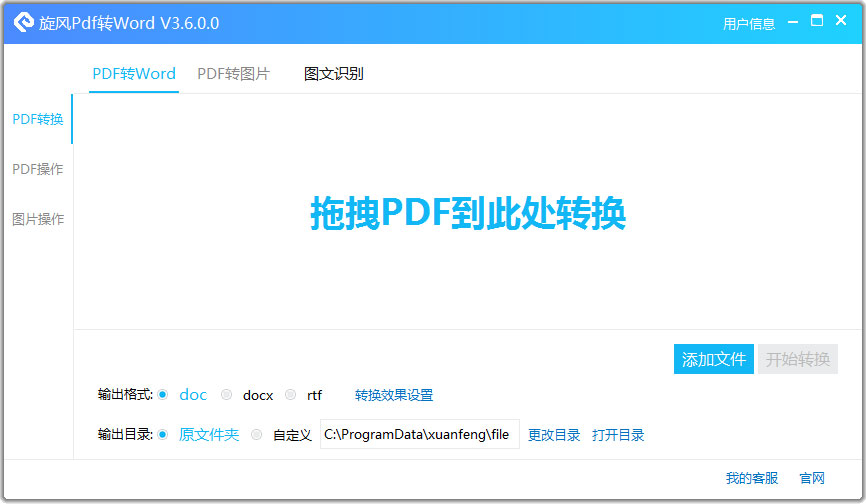Open the 图文识别 tab

point(334,74)
